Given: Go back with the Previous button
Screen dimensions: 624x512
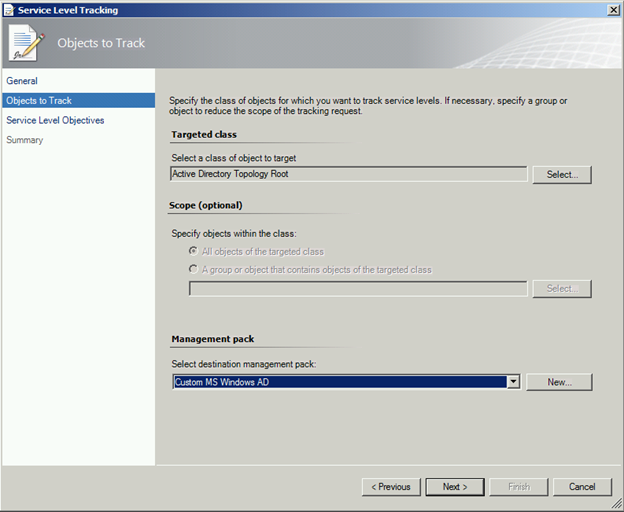Looking at the screenshot, I should click(391, 487).
